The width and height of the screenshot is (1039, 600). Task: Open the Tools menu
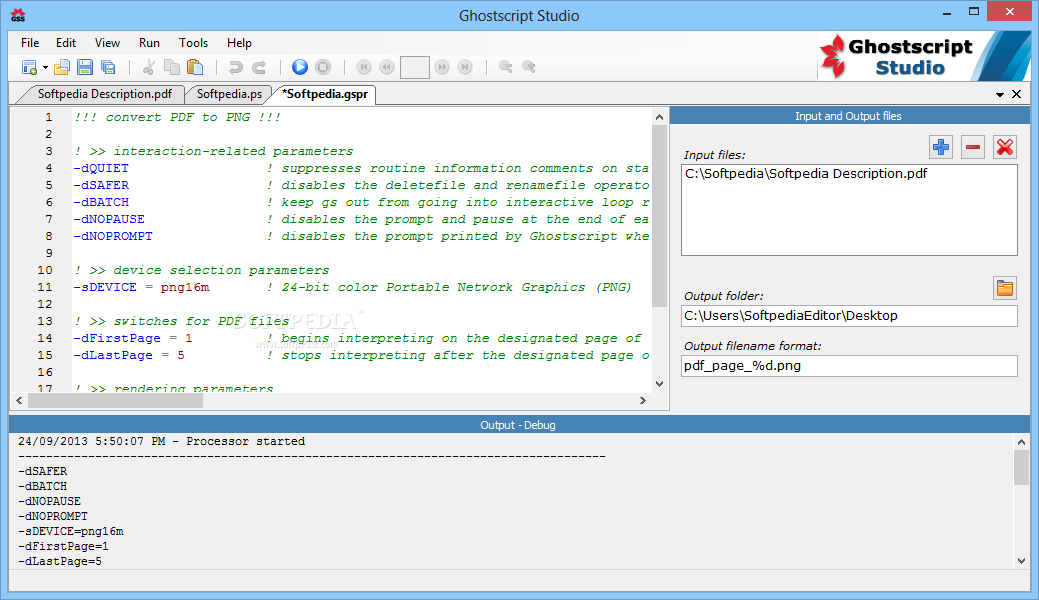click(x=193, y=42)
